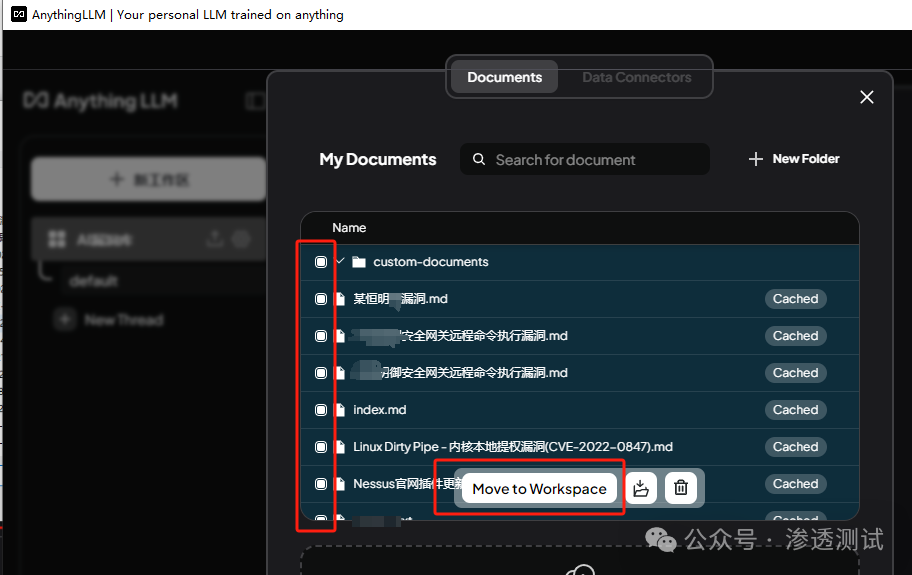Click Cached badge on 某恒明漏洞.md row
912x575 pixels.
coord(795,299)
